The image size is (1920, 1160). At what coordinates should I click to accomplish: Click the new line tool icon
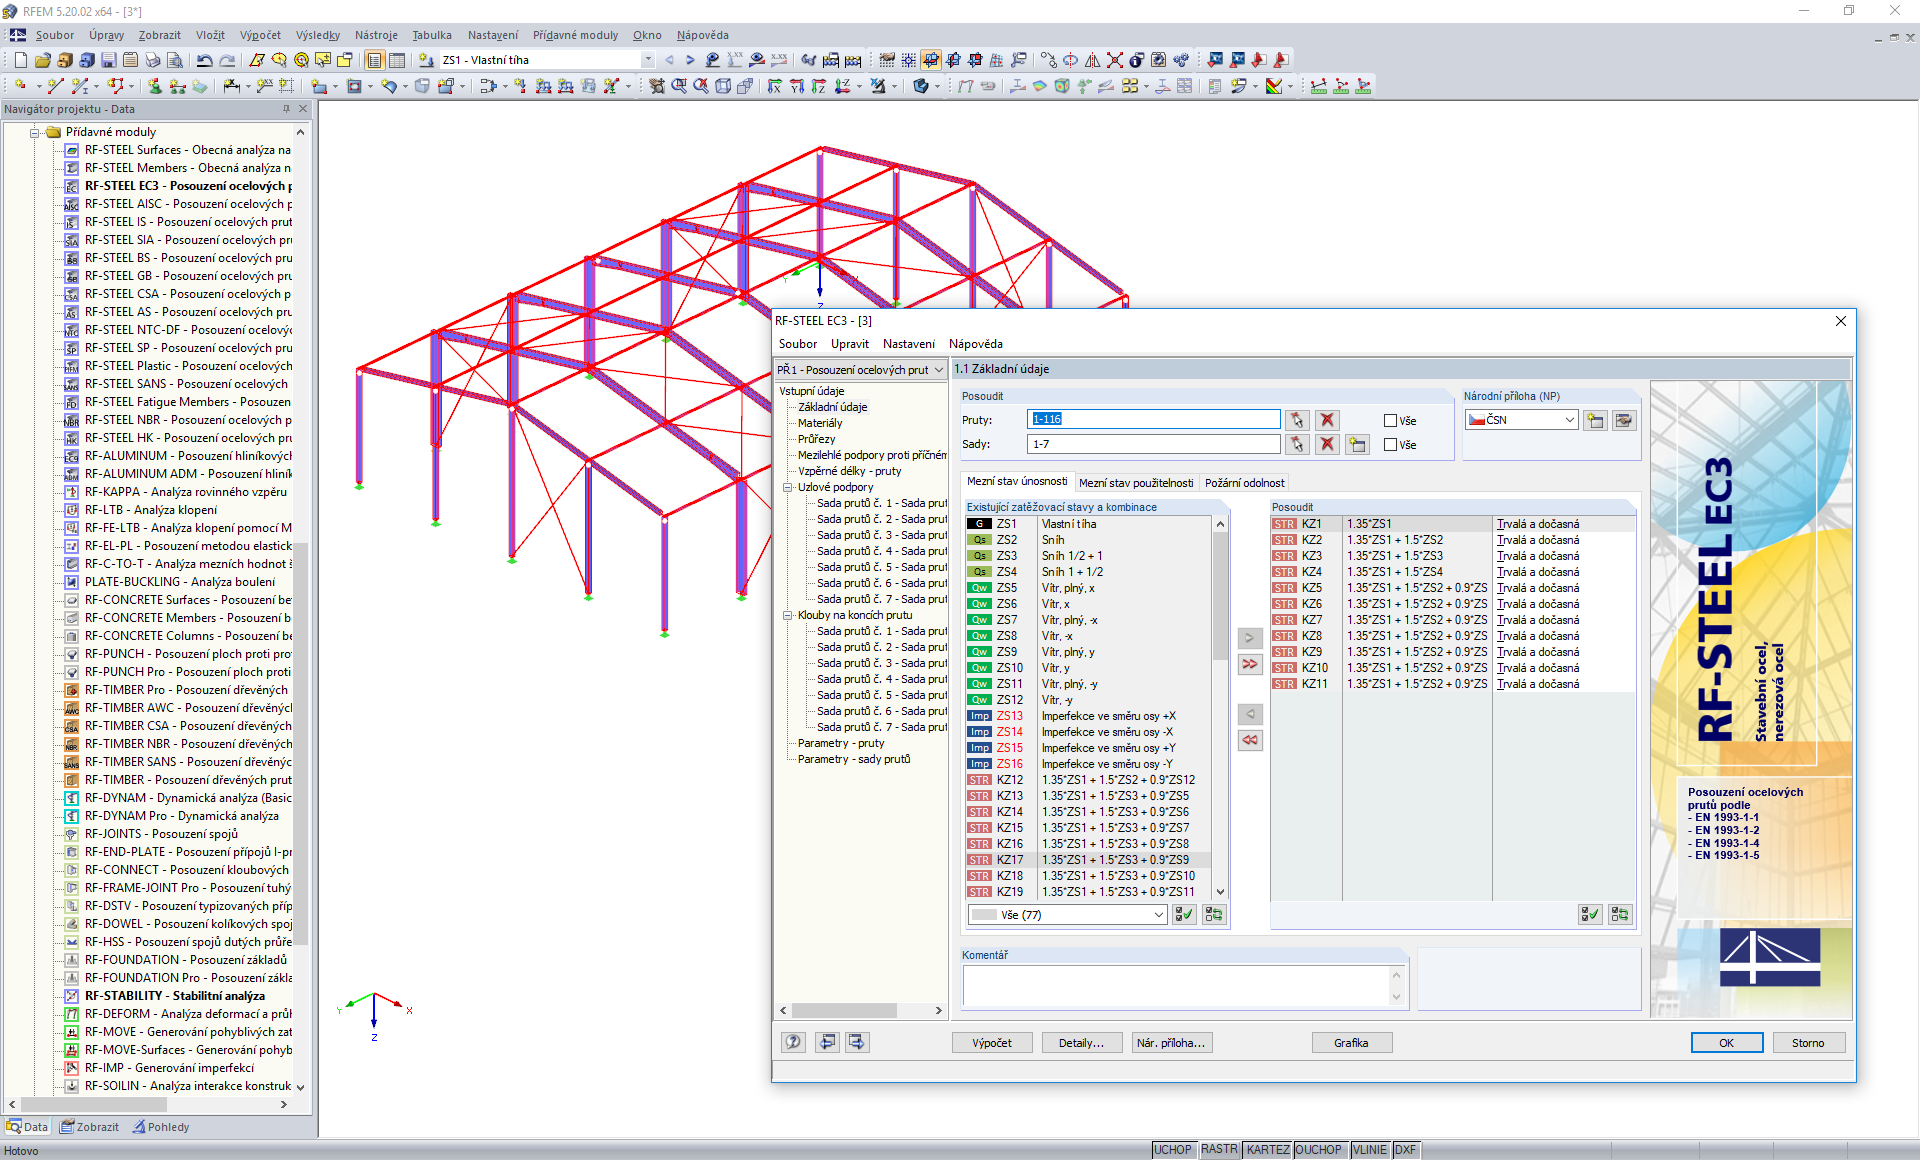pos(56,86)
